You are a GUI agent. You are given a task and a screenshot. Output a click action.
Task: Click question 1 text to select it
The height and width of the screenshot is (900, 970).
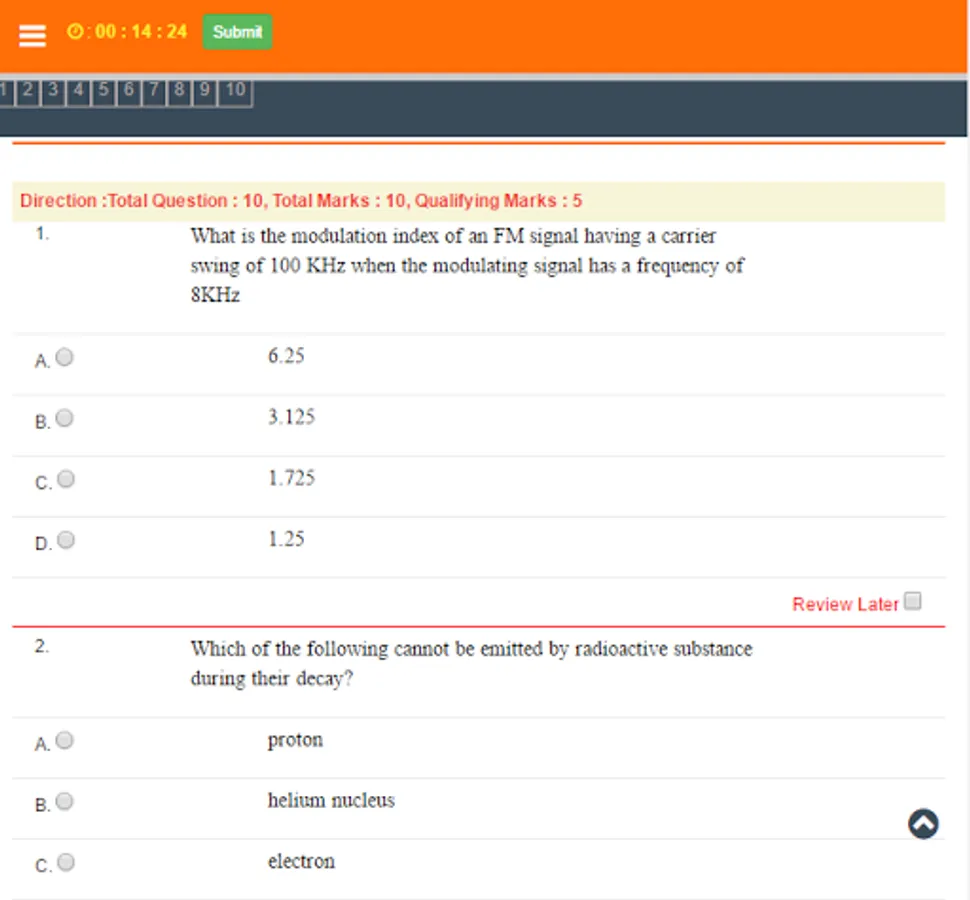[x=452, y=265]
